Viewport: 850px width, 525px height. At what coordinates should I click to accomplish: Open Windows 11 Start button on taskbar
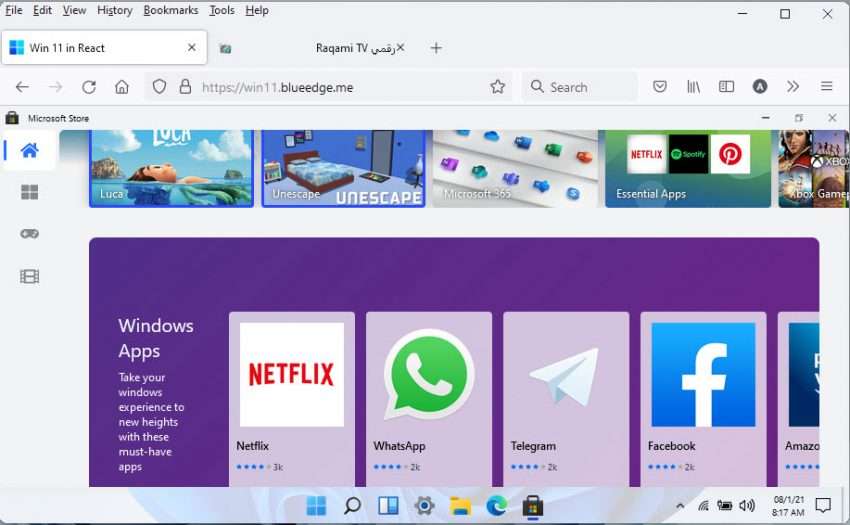(x=316, y=506)
